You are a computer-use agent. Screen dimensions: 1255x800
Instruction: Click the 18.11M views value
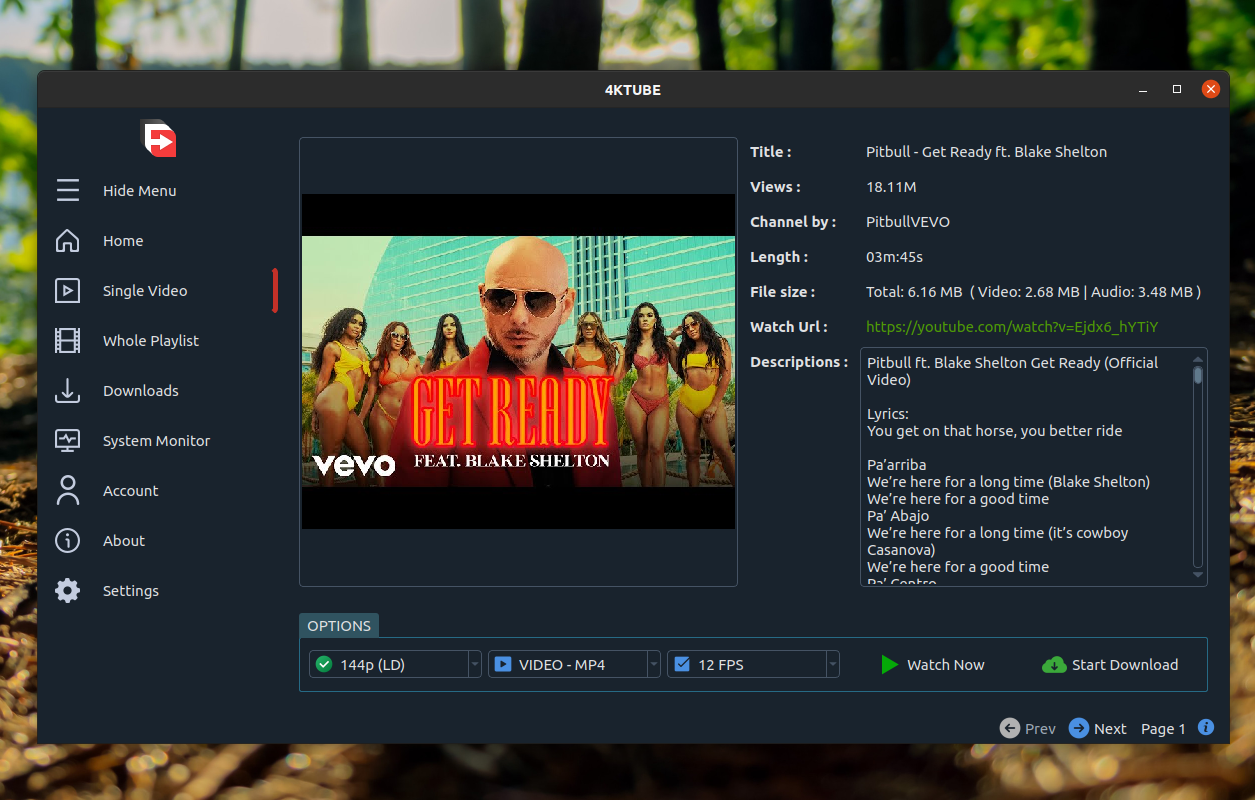(891, 187)
